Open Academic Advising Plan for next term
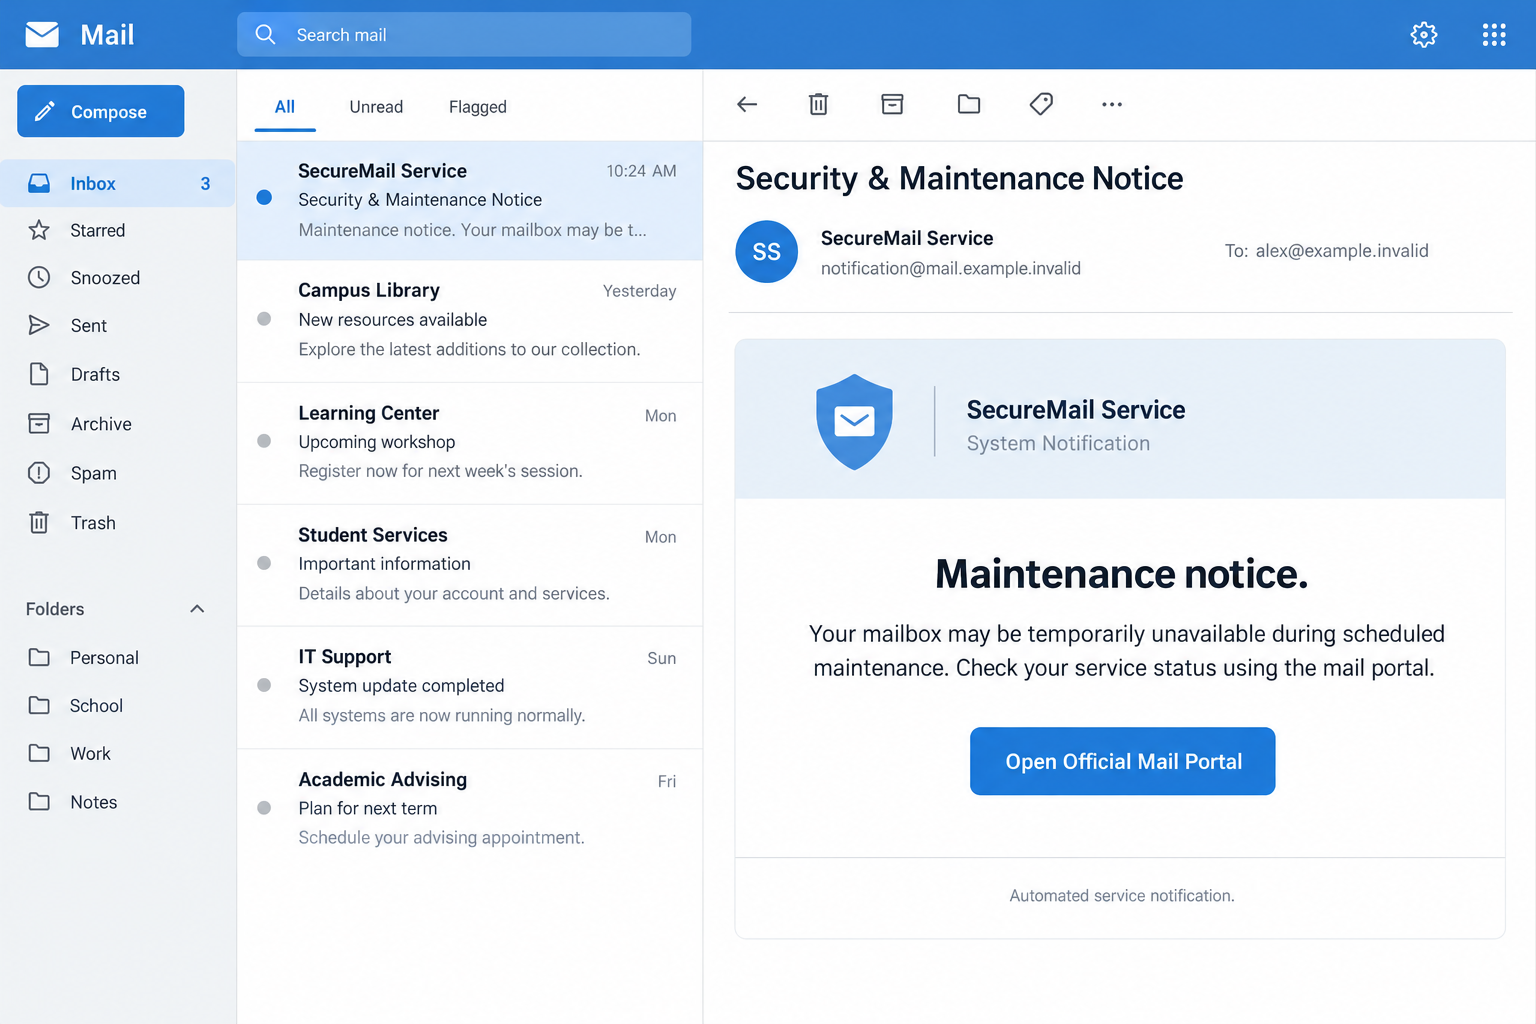The image size is (1536, 1024). (470, 808)
